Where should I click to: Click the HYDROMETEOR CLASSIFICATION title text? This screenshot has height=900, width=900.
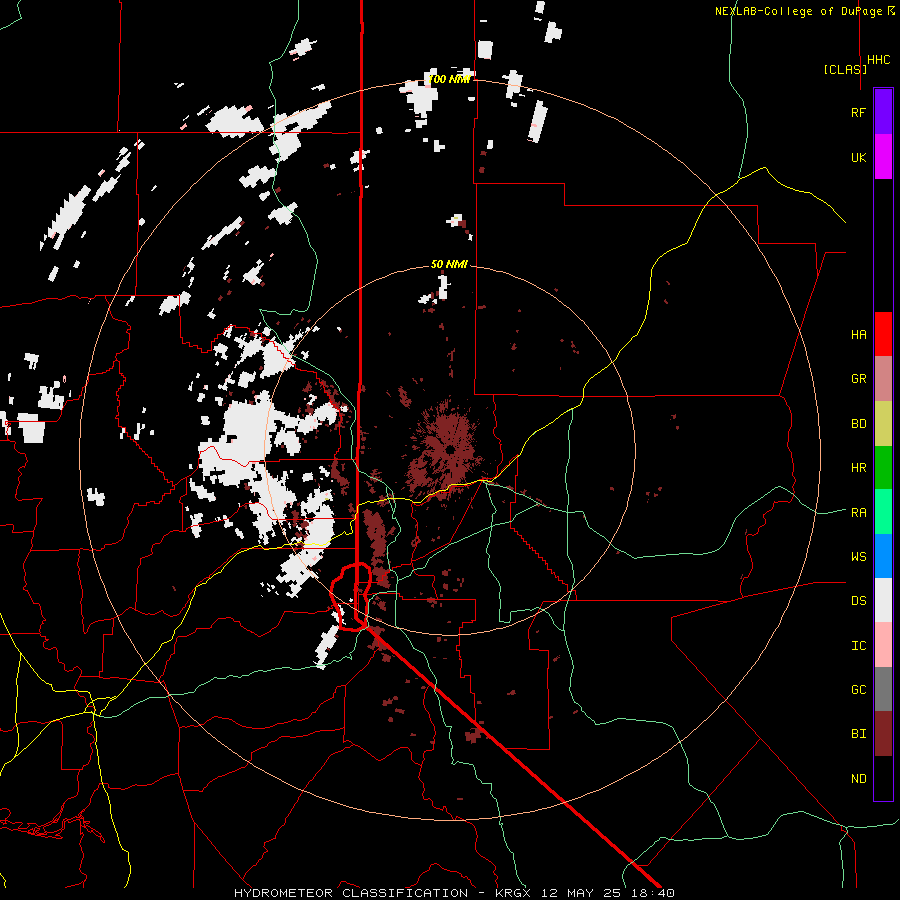[351, 893]
